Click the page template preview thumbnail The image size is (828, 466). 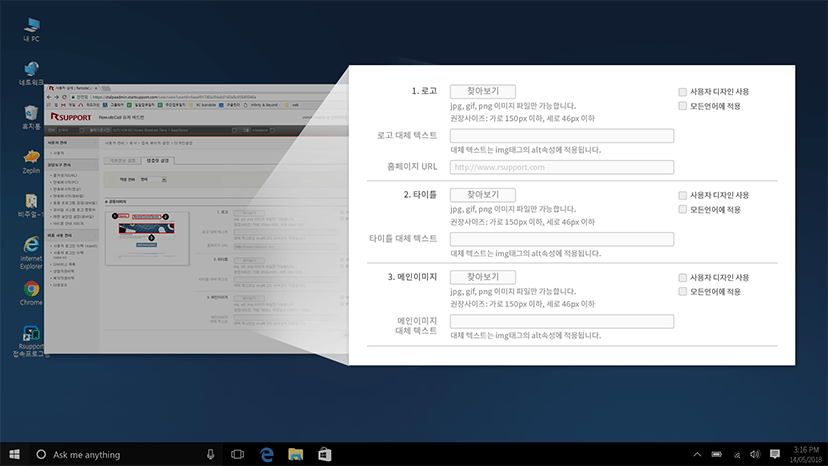(147, 238)
